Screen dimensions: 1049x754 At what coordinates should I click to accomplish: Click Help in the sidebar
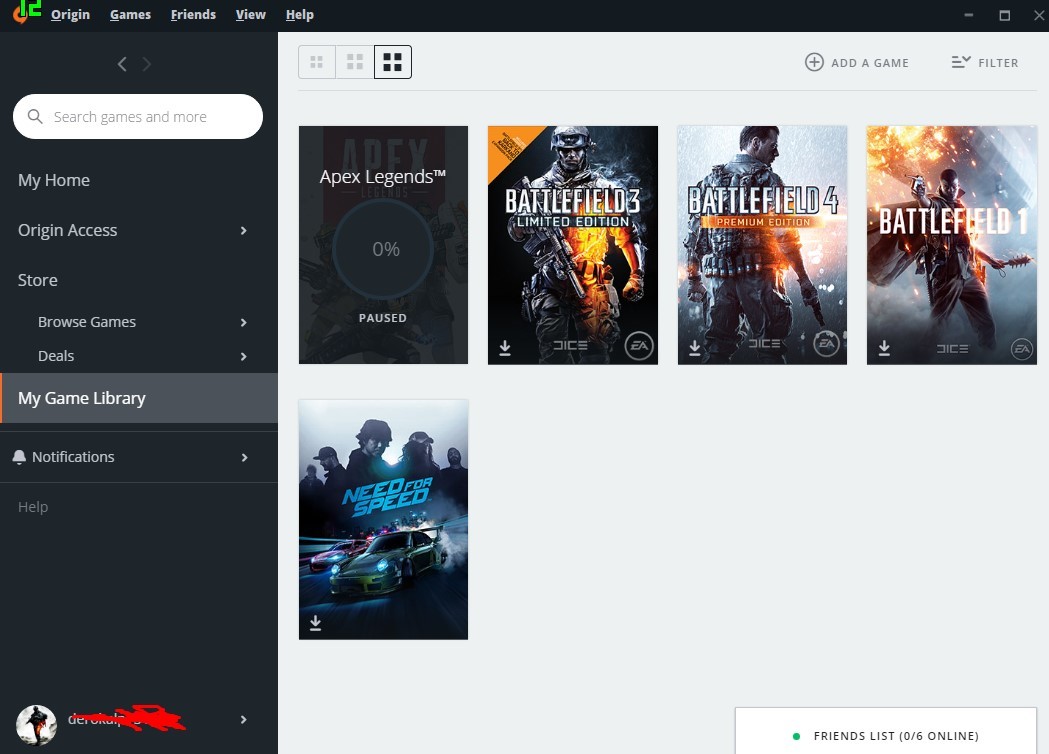(33, 507)
